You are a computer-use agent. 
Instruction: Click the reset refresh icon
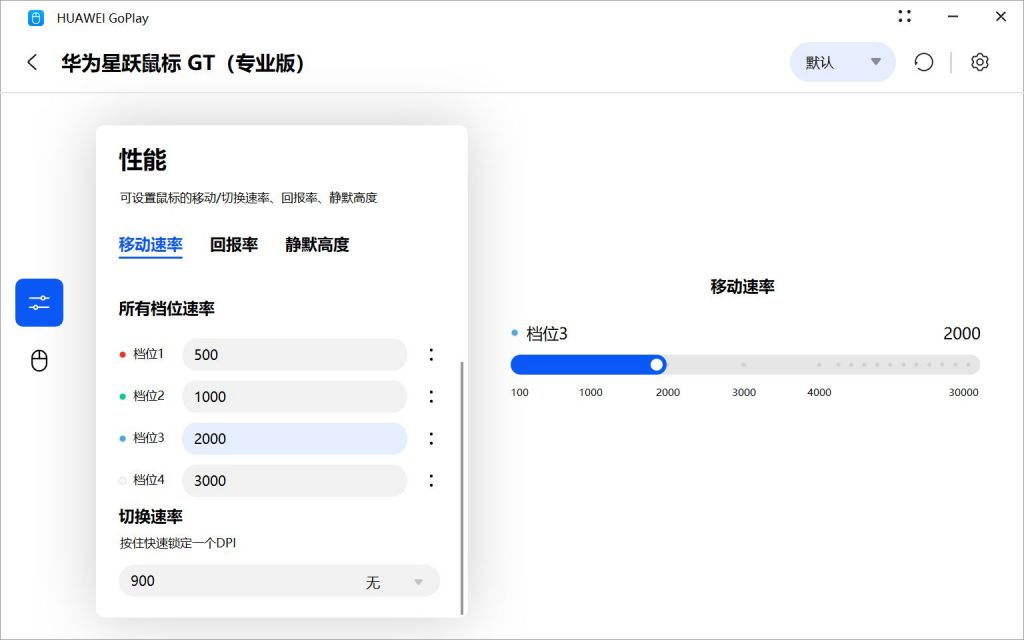[924, 62]
